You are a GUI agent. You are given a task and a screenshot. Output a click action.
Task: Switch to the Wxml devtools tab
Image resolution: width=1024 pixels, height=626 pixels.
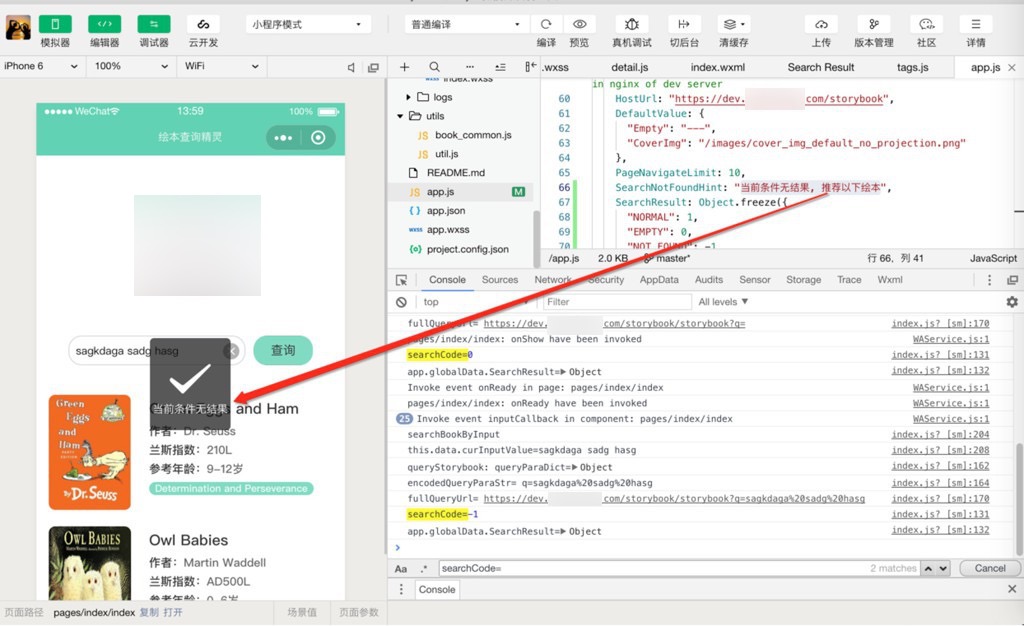(889, 280)
